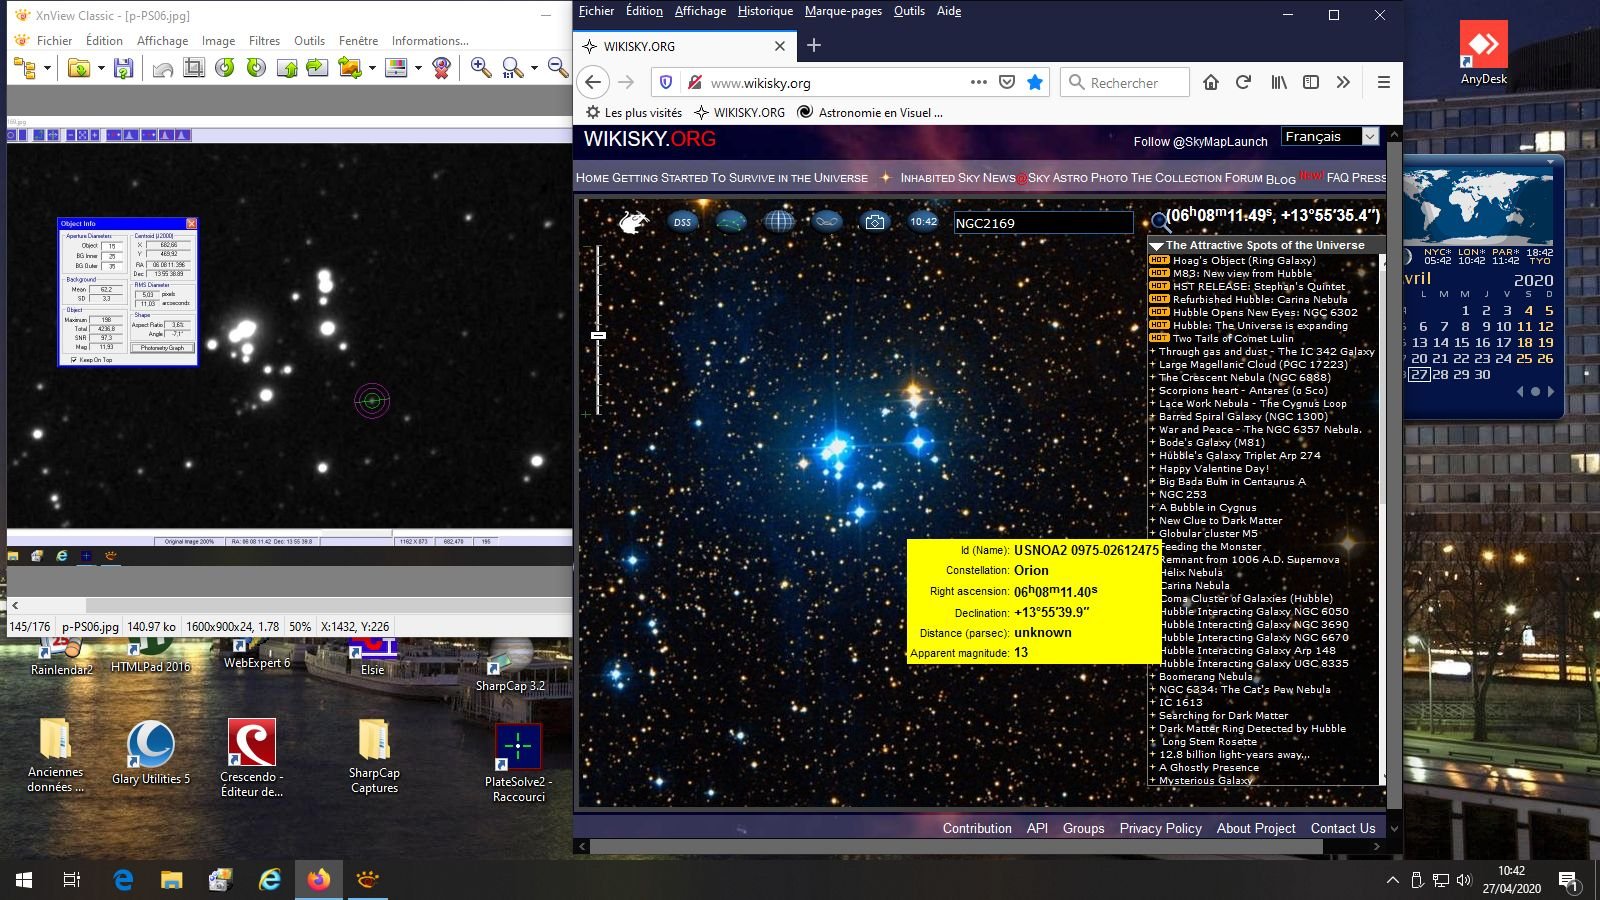
Task: Click the XnView 1:1 zoom icon
Action: point(513,68)
